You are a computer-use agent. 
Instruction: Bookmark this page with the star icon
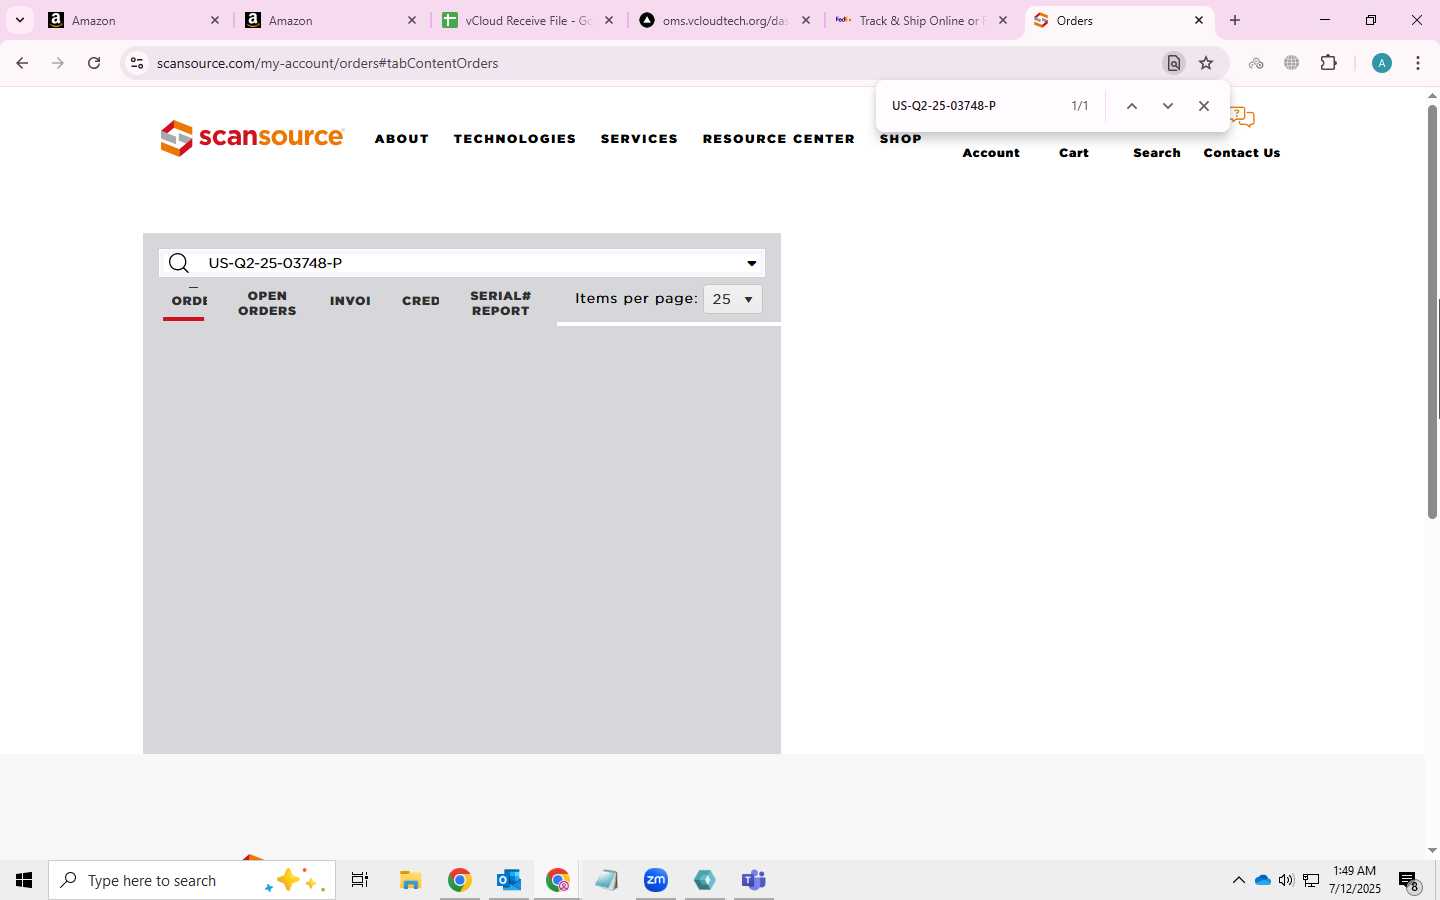tap(1206, 63)
